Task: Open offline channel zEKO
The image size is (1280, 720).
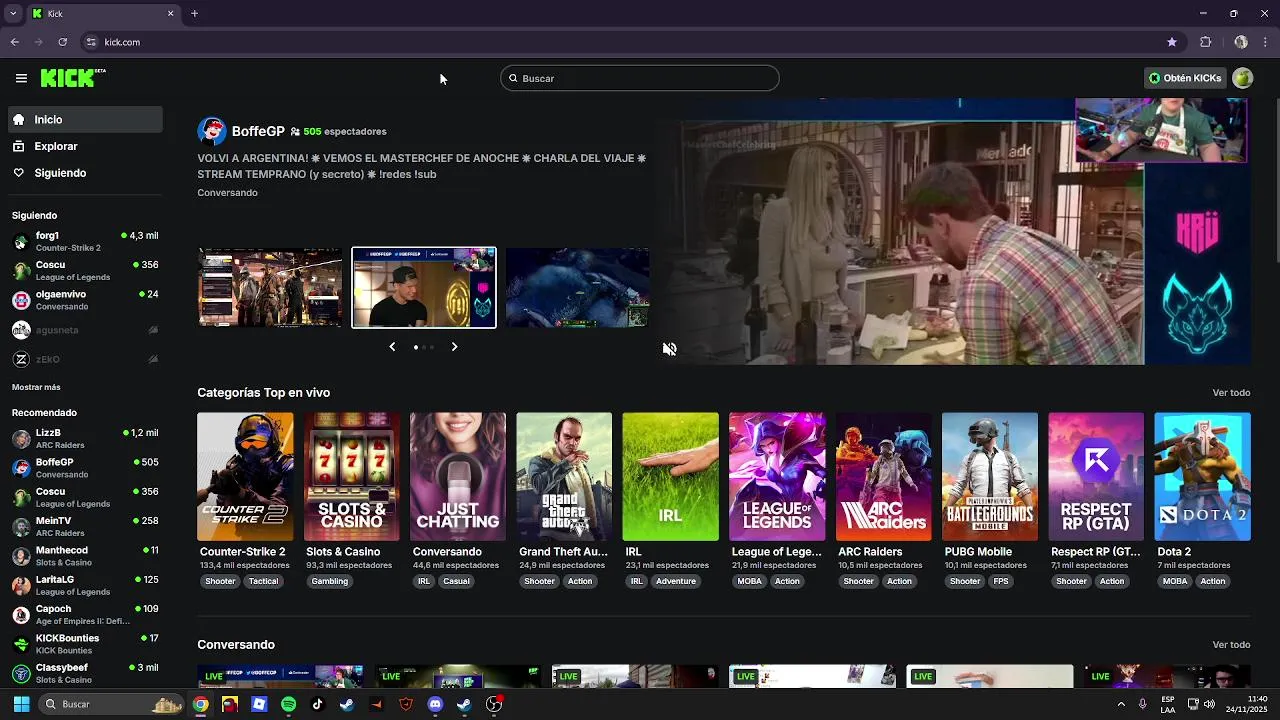Action: click(85, 359)
